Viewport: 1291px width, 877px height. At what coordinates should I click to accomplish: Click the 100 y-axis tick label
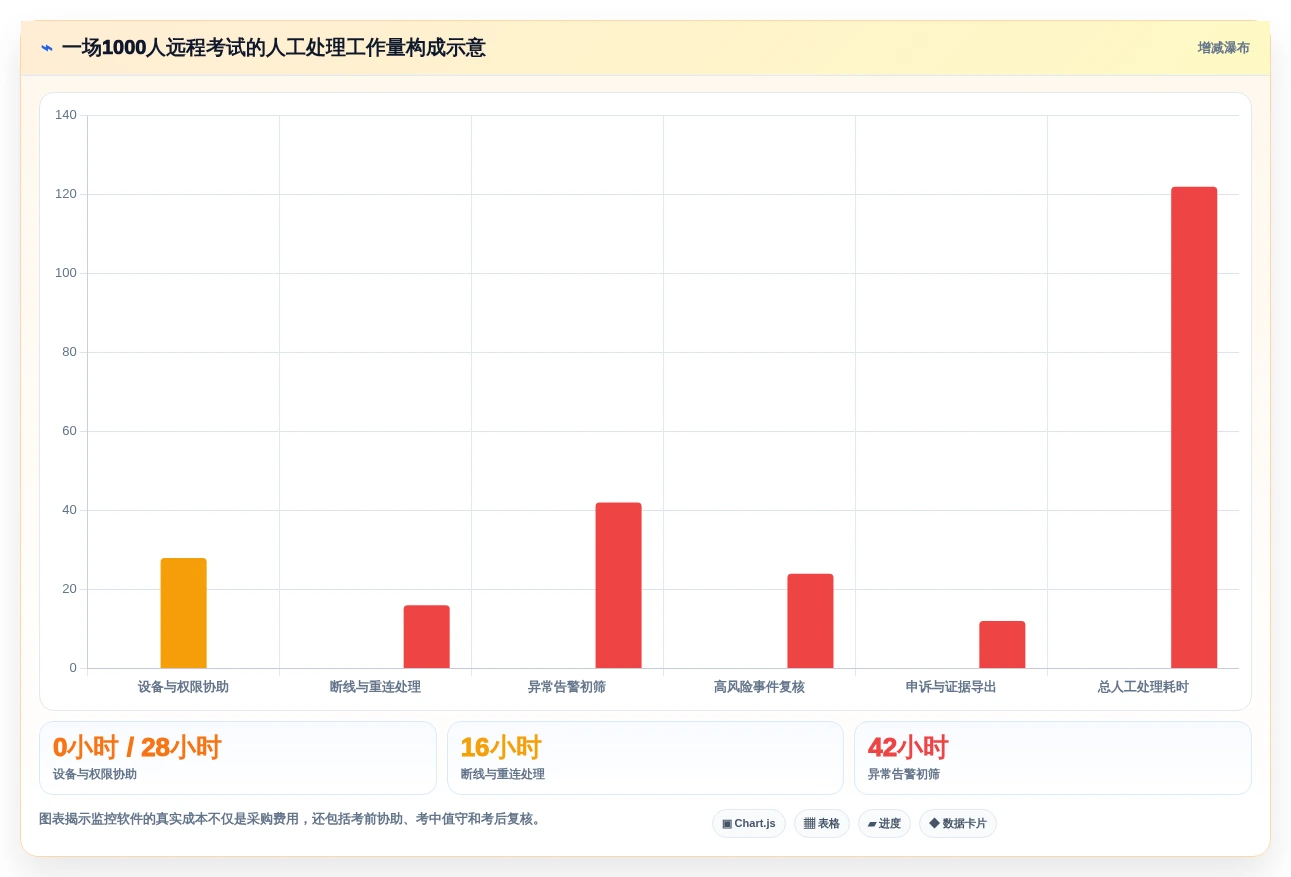pyautogui.click(x=66, y=273)
